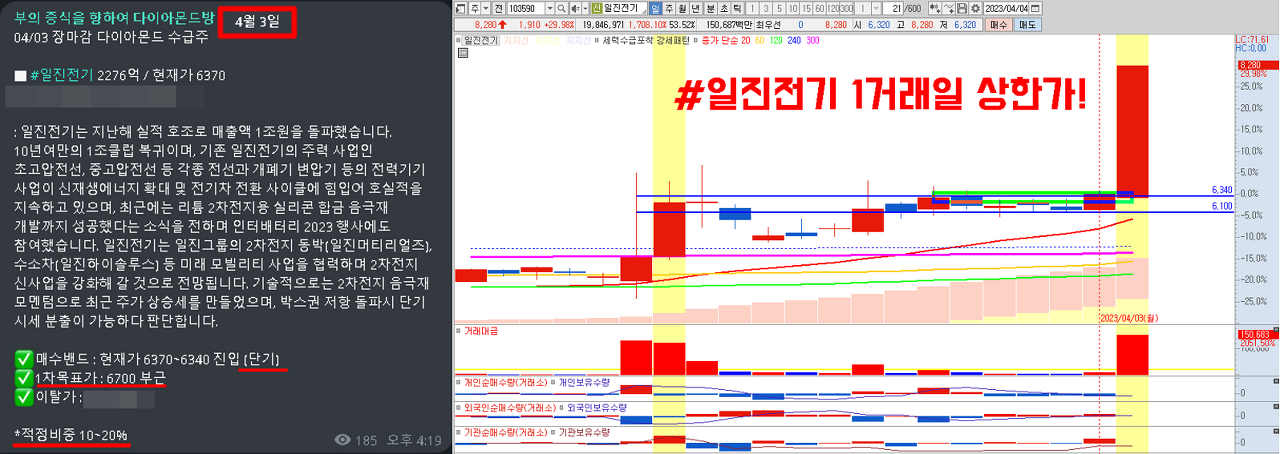1280x454 pixels.
Task: Toggle the 외국인보유수량 indicator marker
Action: (561, 407)
